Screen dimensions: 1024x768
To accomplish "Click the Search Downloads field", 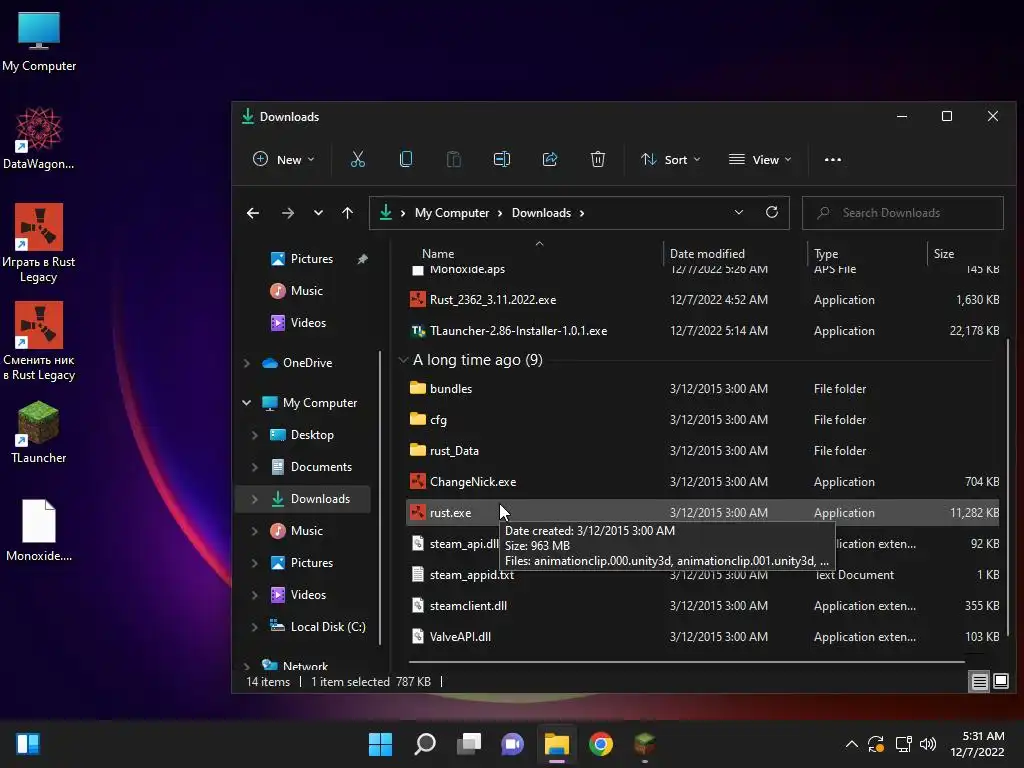I will [903, 213].
